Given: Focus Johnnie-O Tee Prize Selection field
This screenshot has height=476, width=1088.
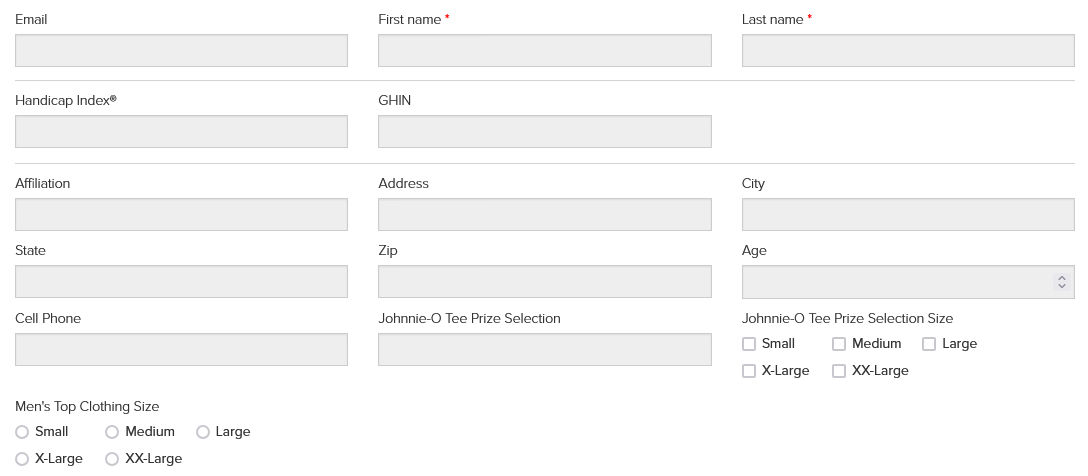Looking at the screenshot, I should click(544, 350).
